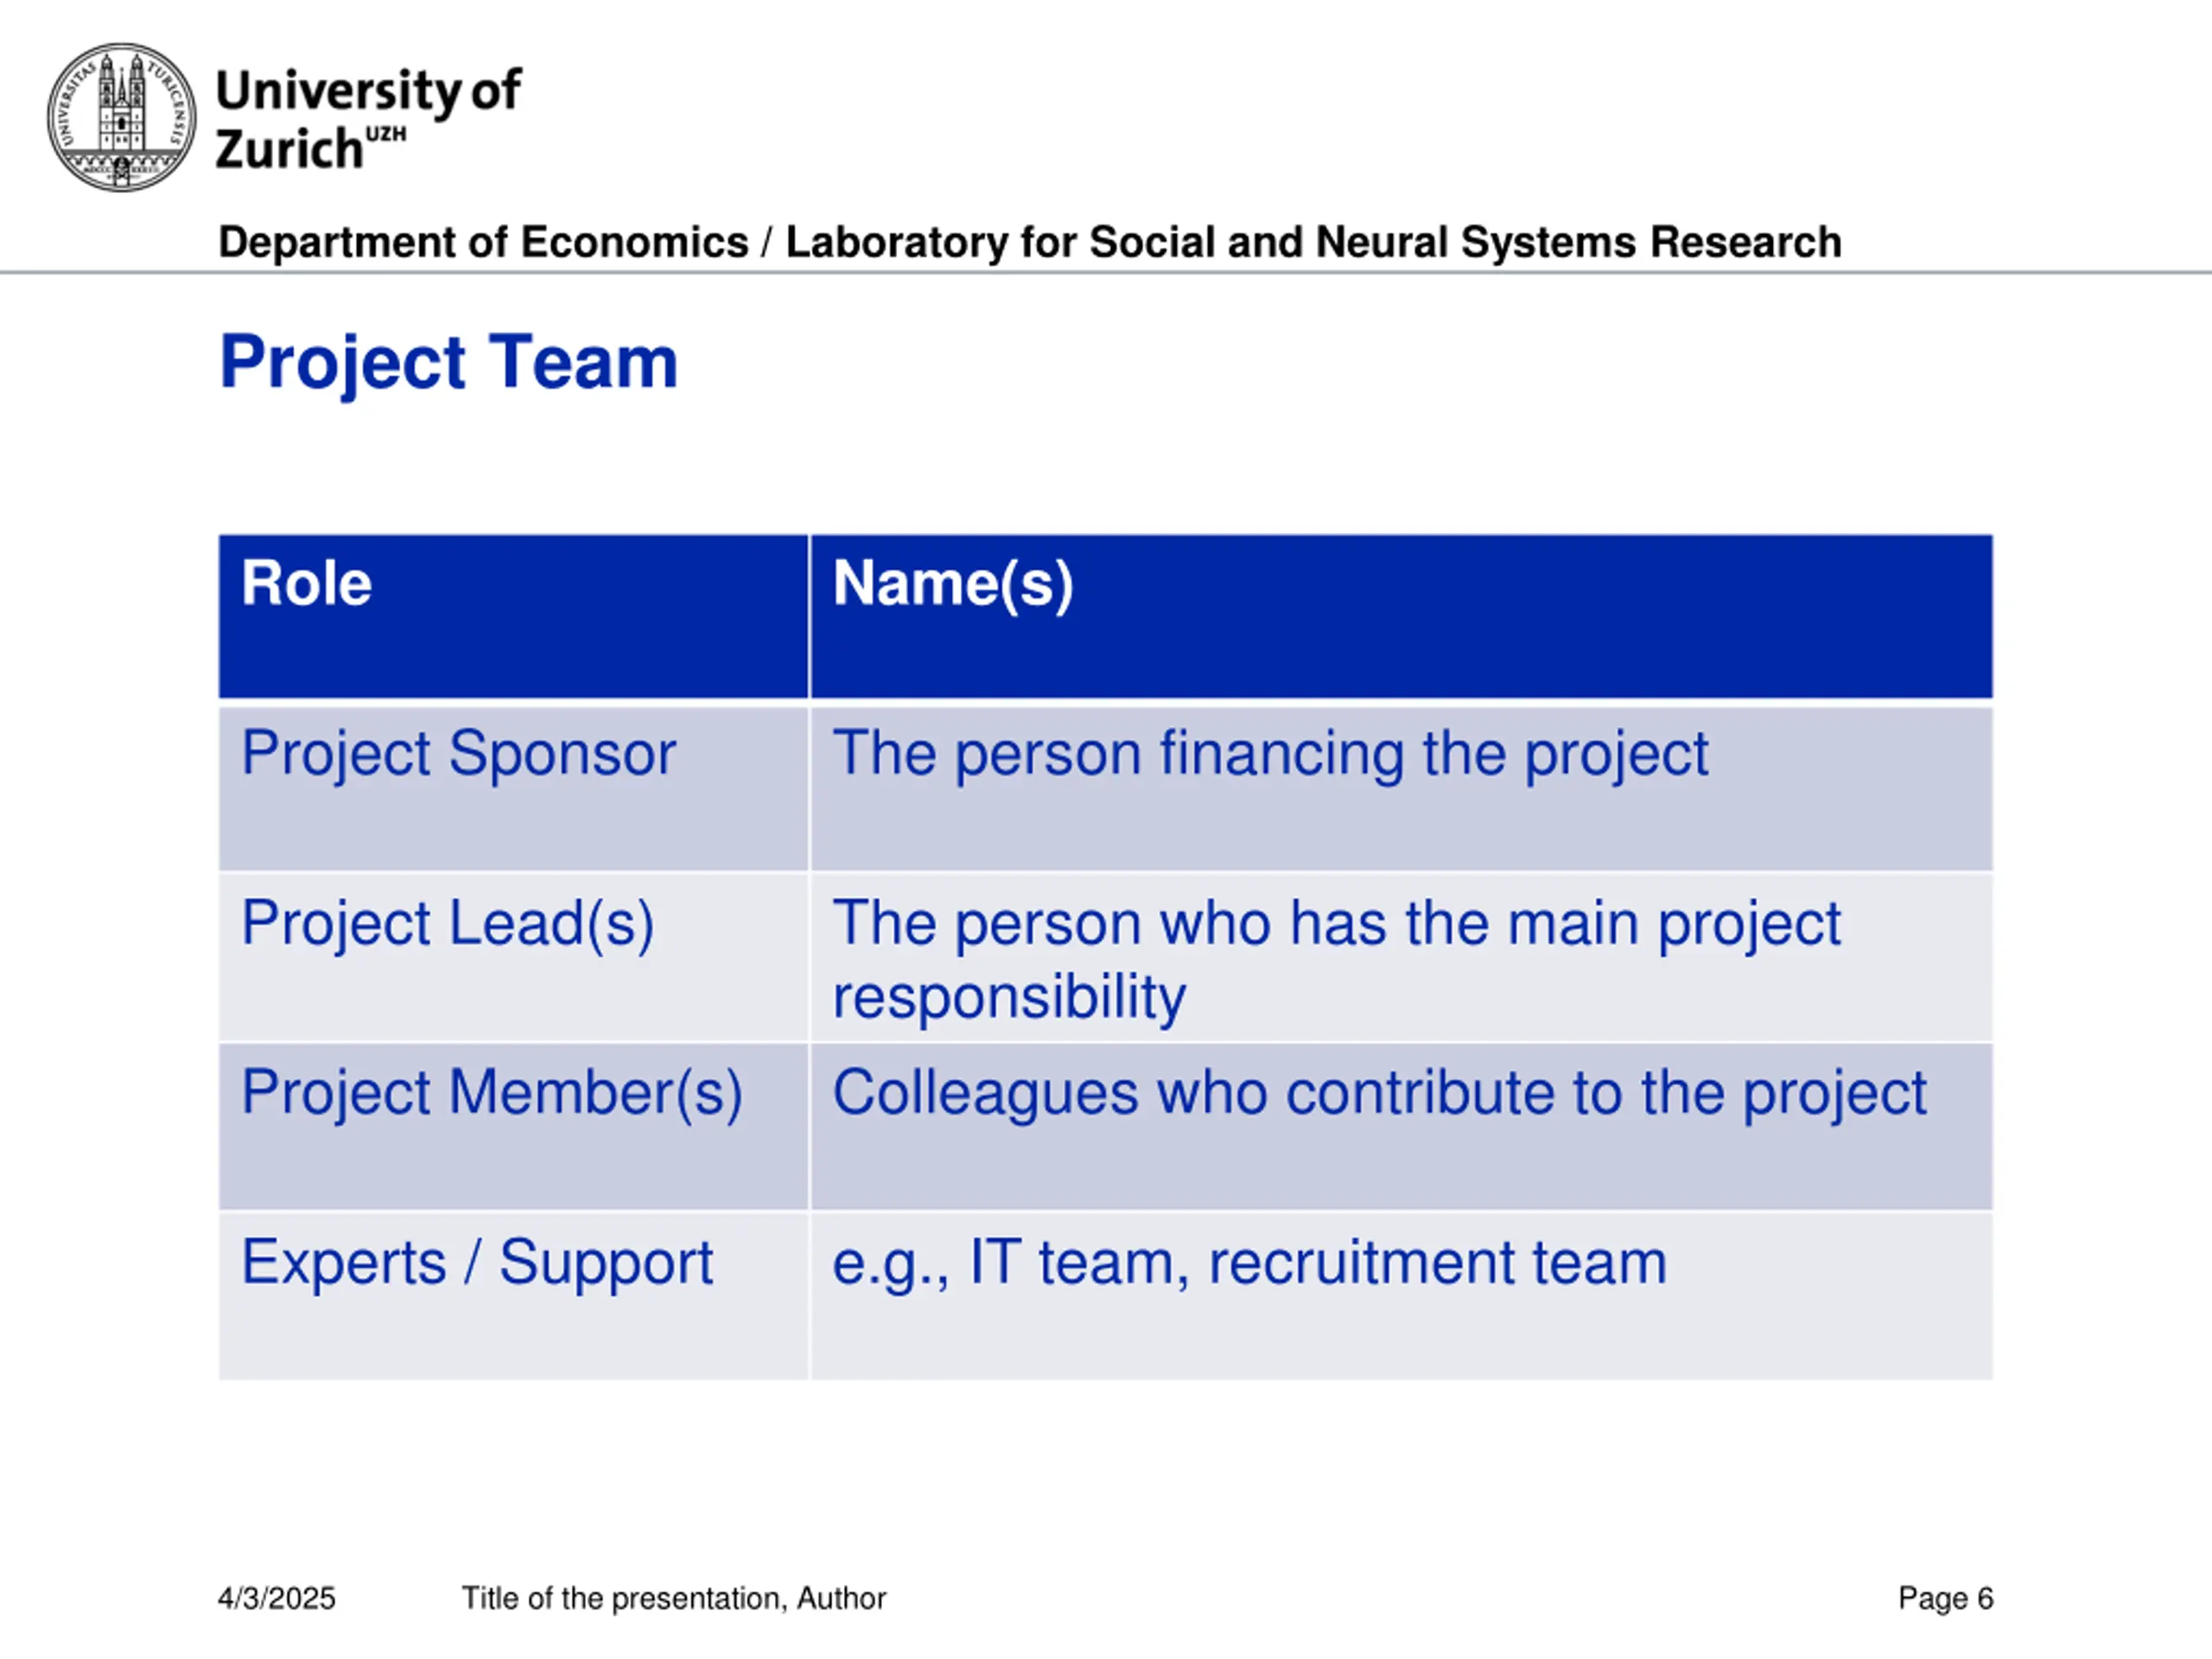
Task: Select the Project Member(s) cell
Action: tap(513, 1126)
